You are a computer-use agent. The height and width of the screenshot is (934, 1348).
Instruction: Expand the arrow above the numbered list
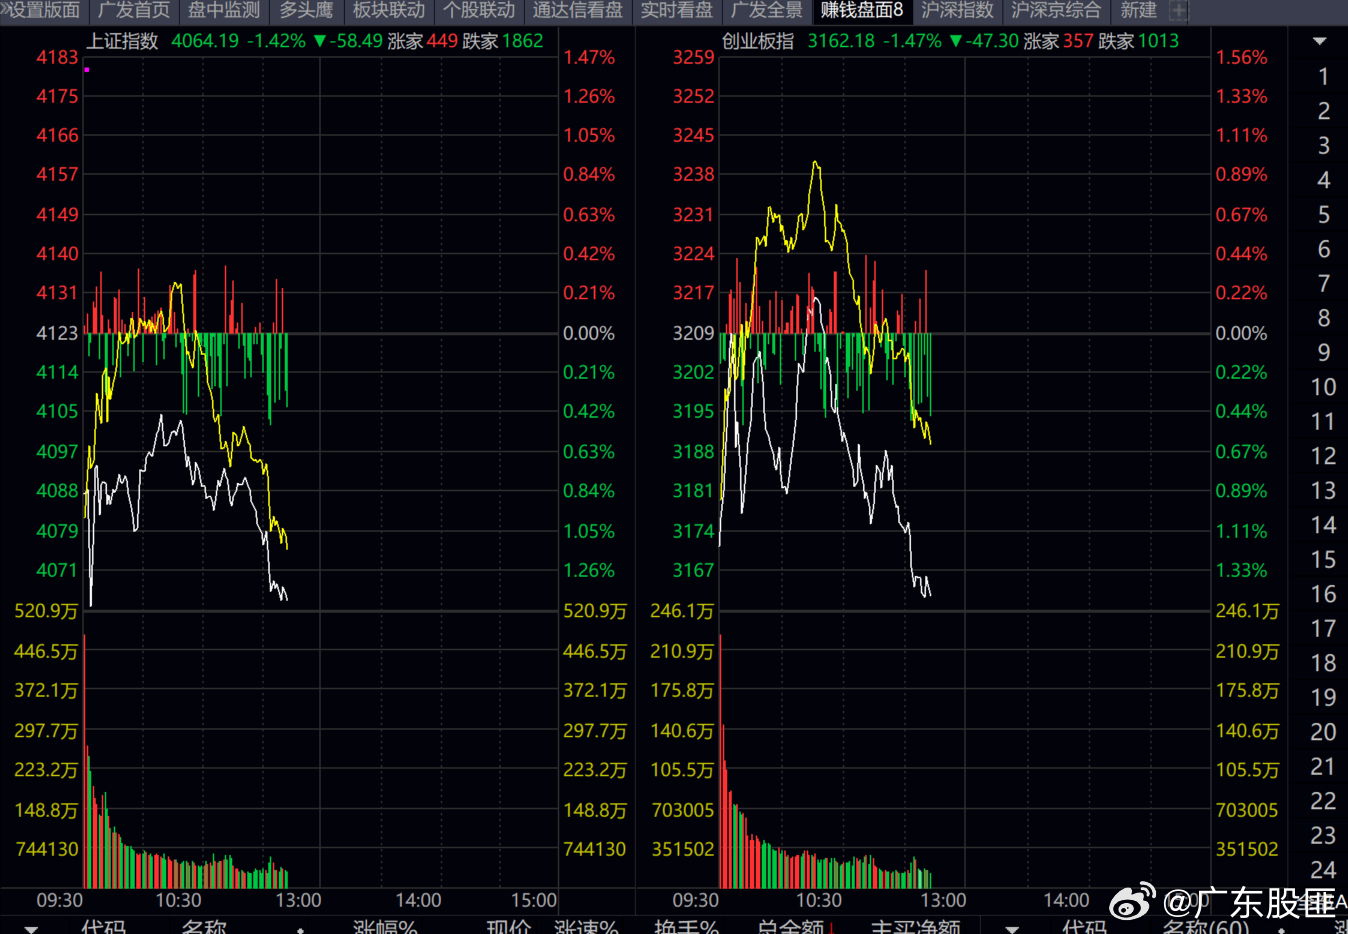1319,42
